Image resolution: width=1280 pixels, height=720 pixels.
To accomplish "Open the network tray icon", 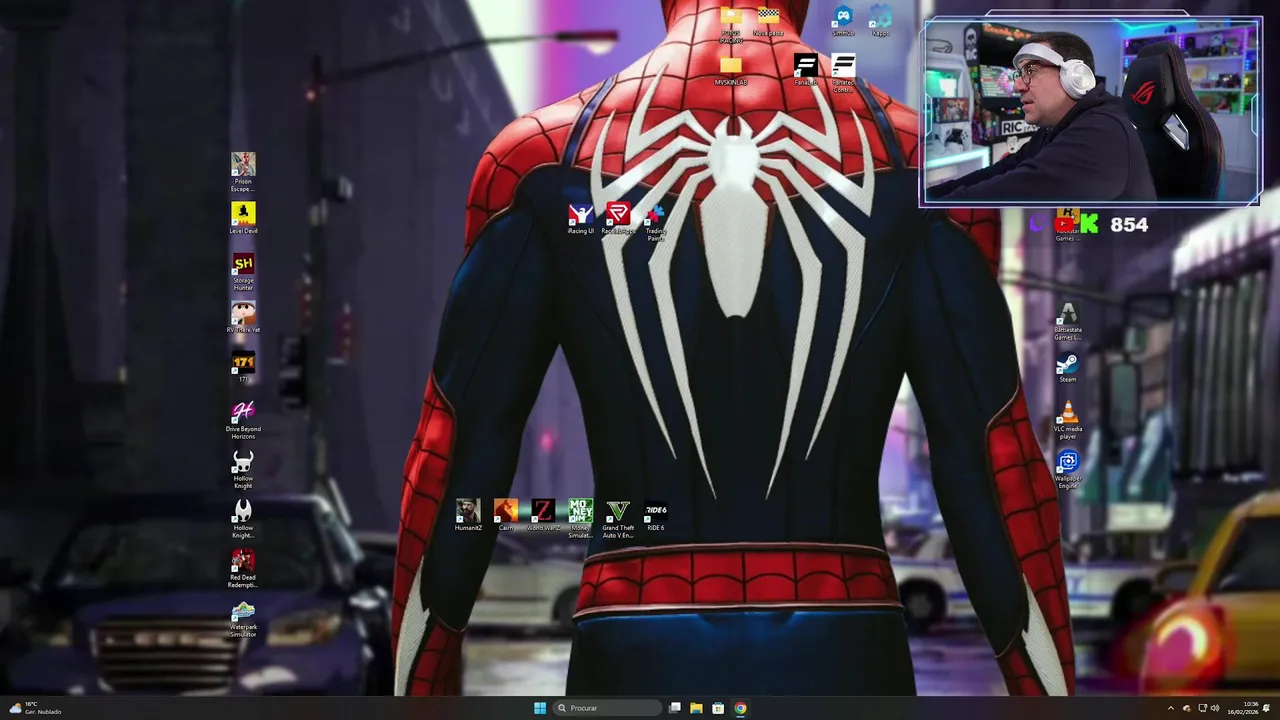I will (x=1201, y=708).
